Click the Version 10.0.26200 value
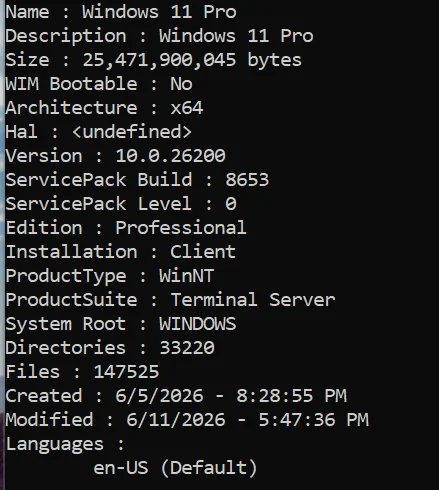This screenshot has width=439, height=490. coord(170,156)
